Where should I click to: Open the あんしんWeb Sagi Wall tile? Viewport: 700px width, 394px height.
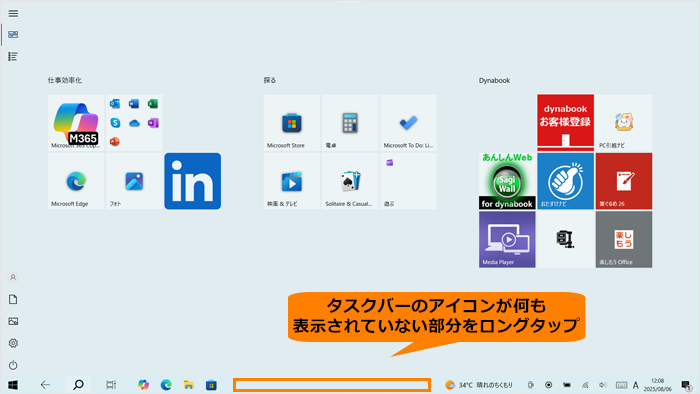coord(507,181)
